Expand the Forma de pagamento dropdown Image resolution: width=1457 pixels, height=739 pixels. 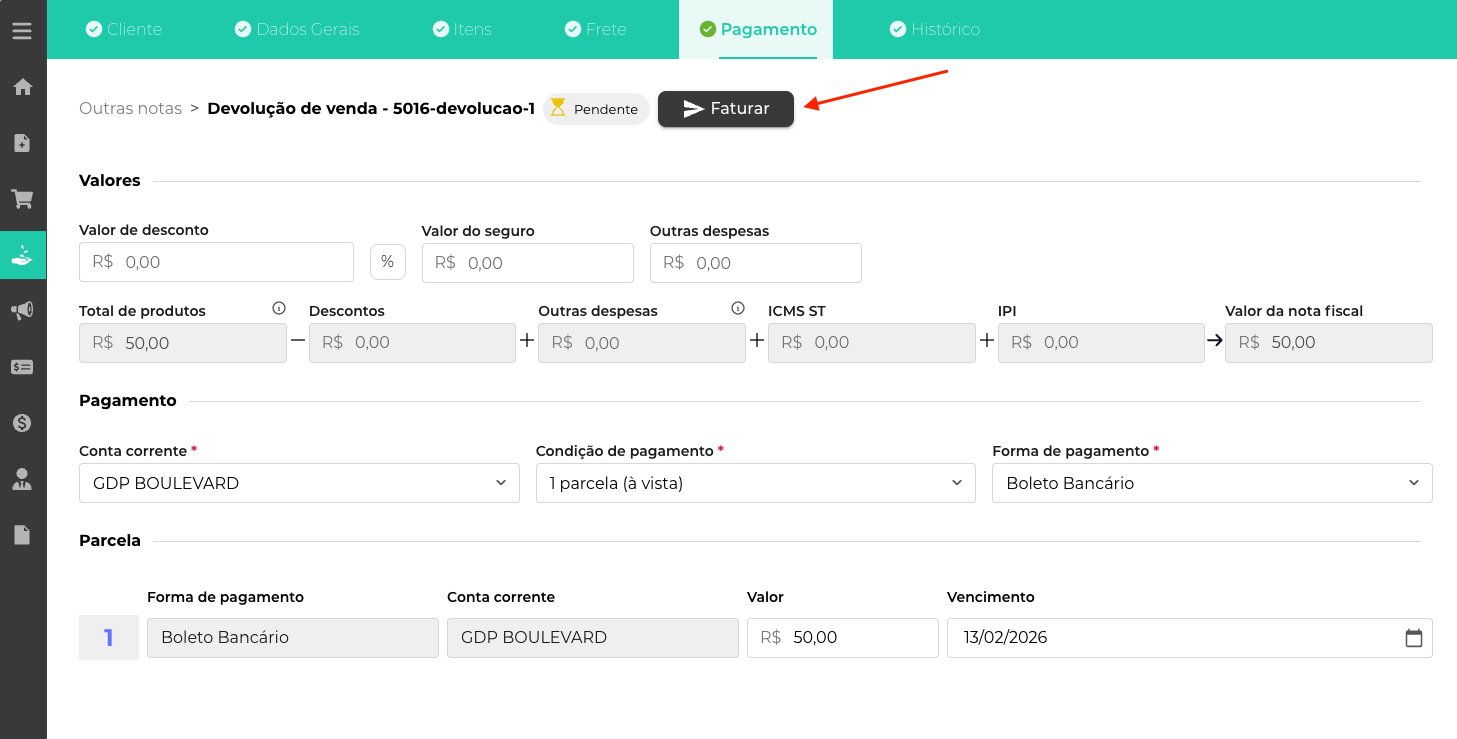(1211, 483)
